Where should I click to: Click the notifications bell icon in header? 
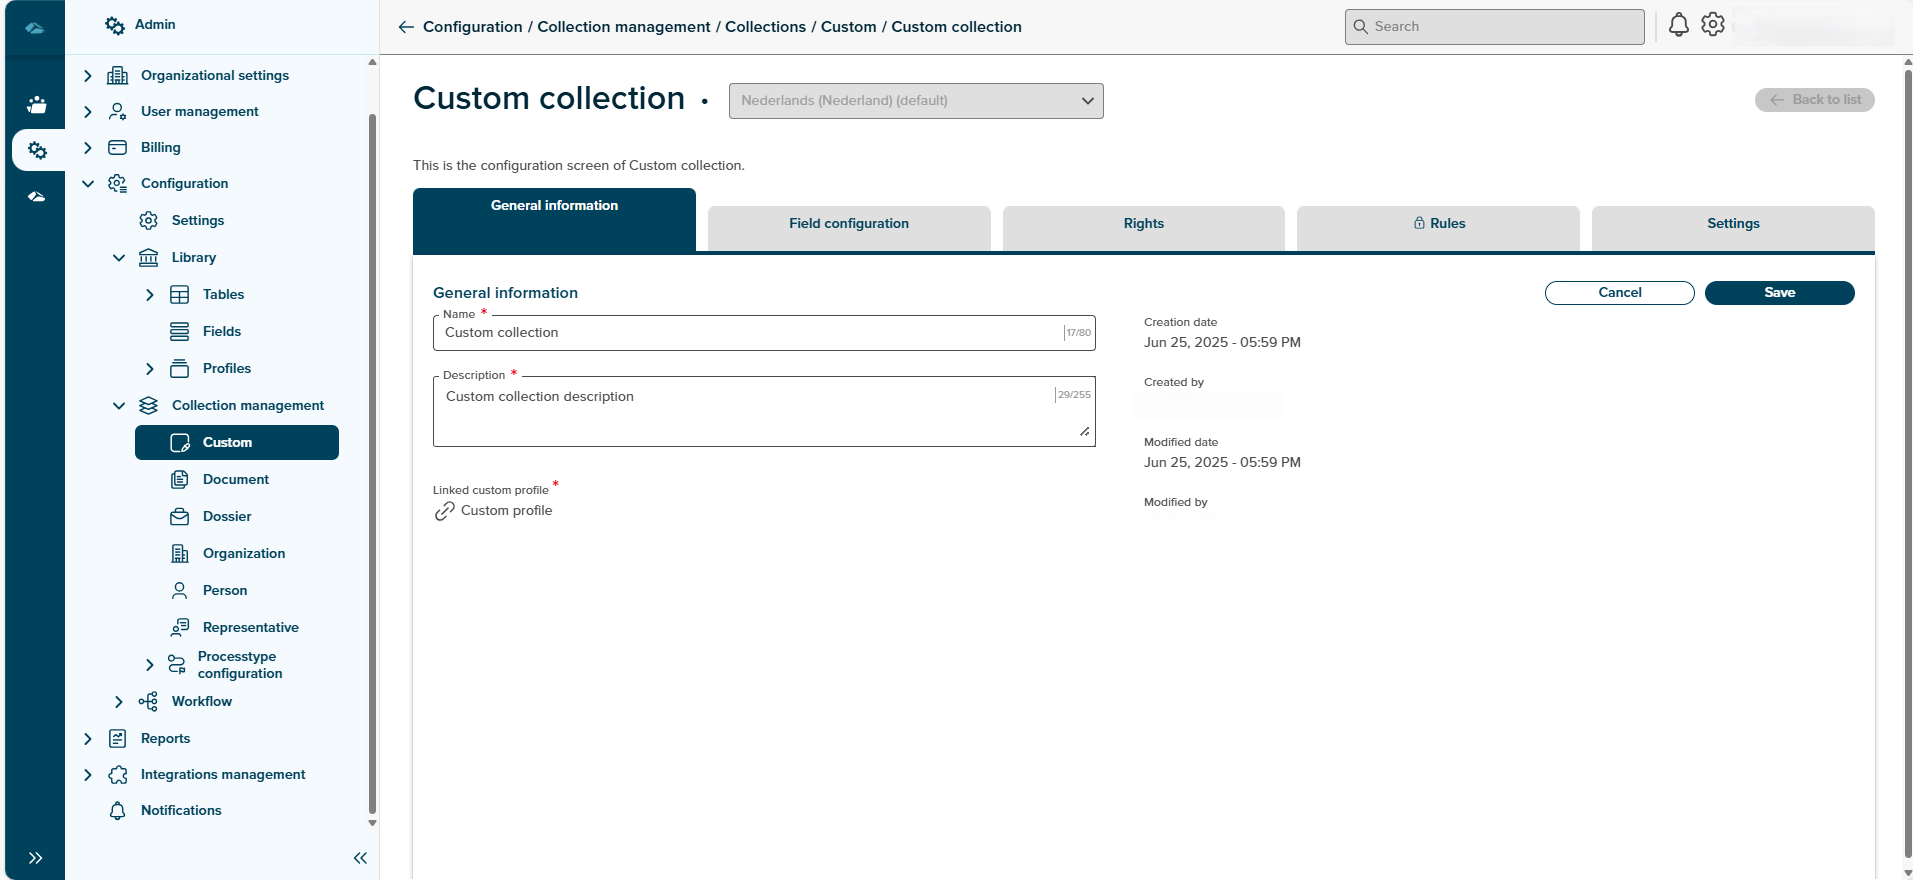[x=1678, y=25]
